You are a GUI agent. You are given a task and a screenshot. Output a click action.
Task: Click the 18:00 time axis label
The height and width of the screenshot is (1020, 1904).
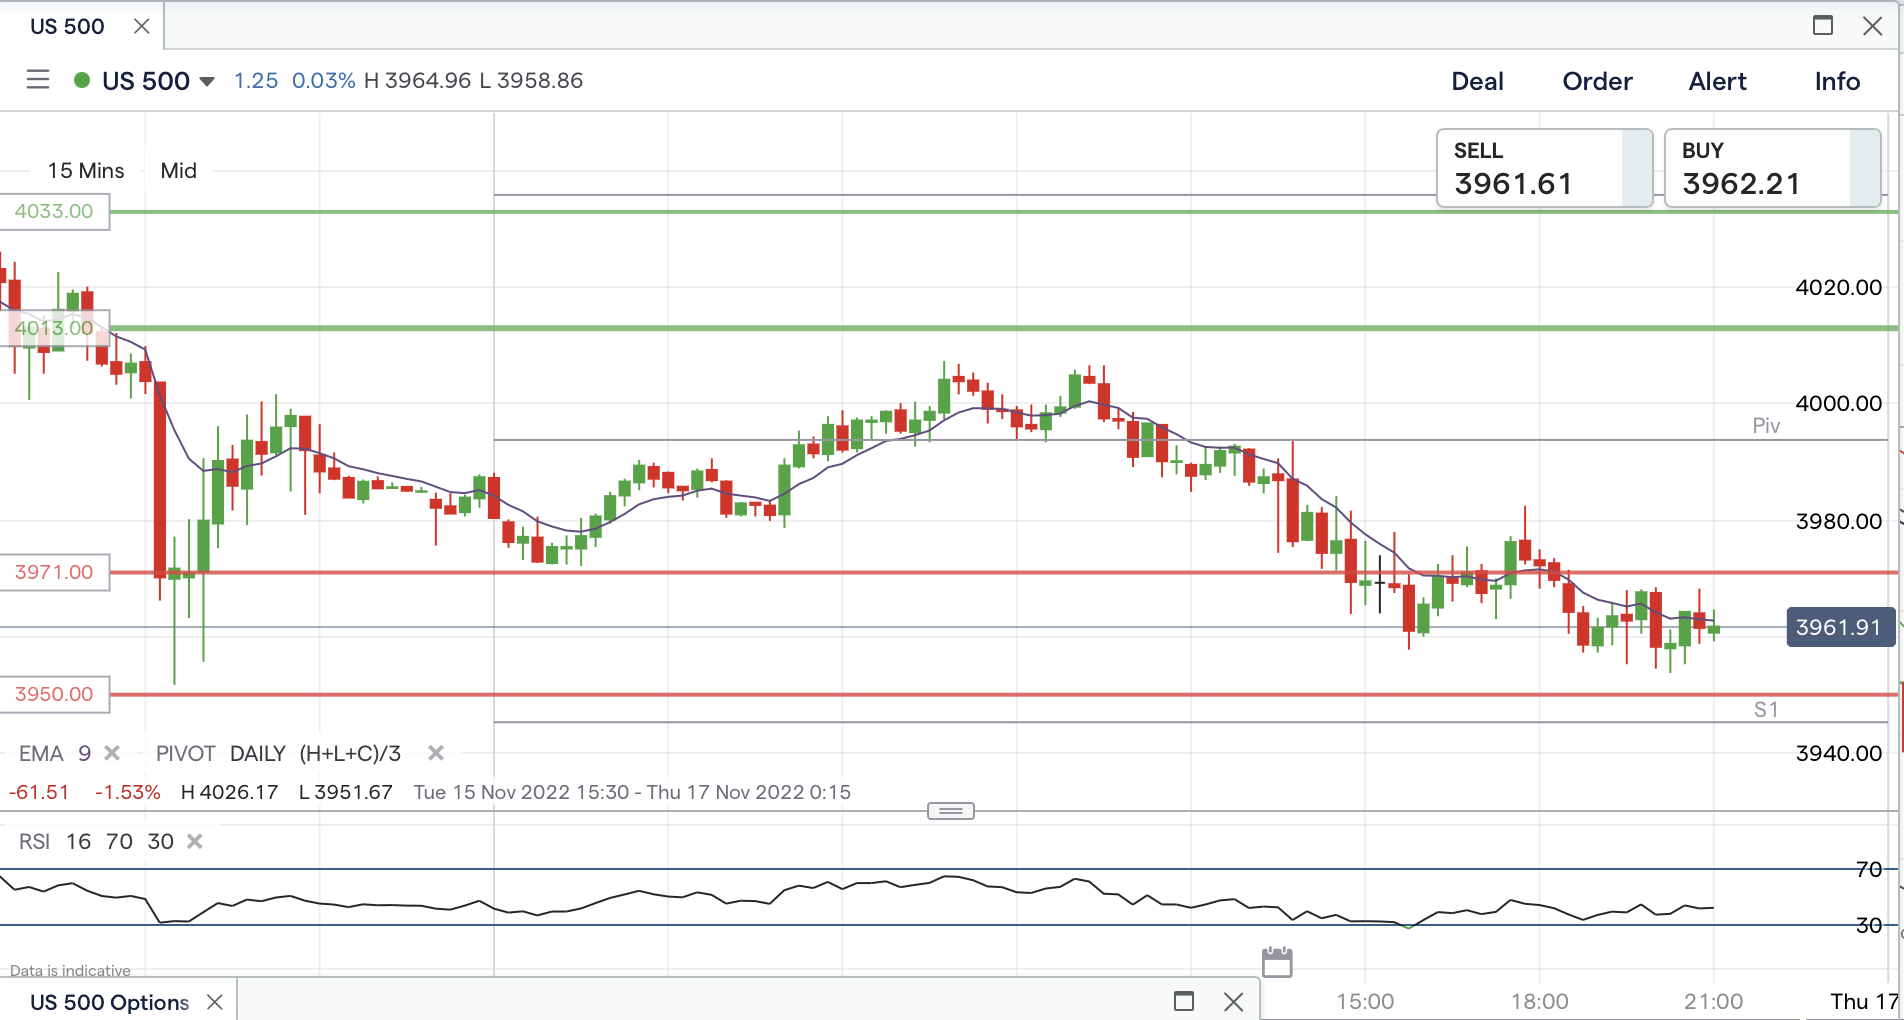click(x=1539, y=1002)
